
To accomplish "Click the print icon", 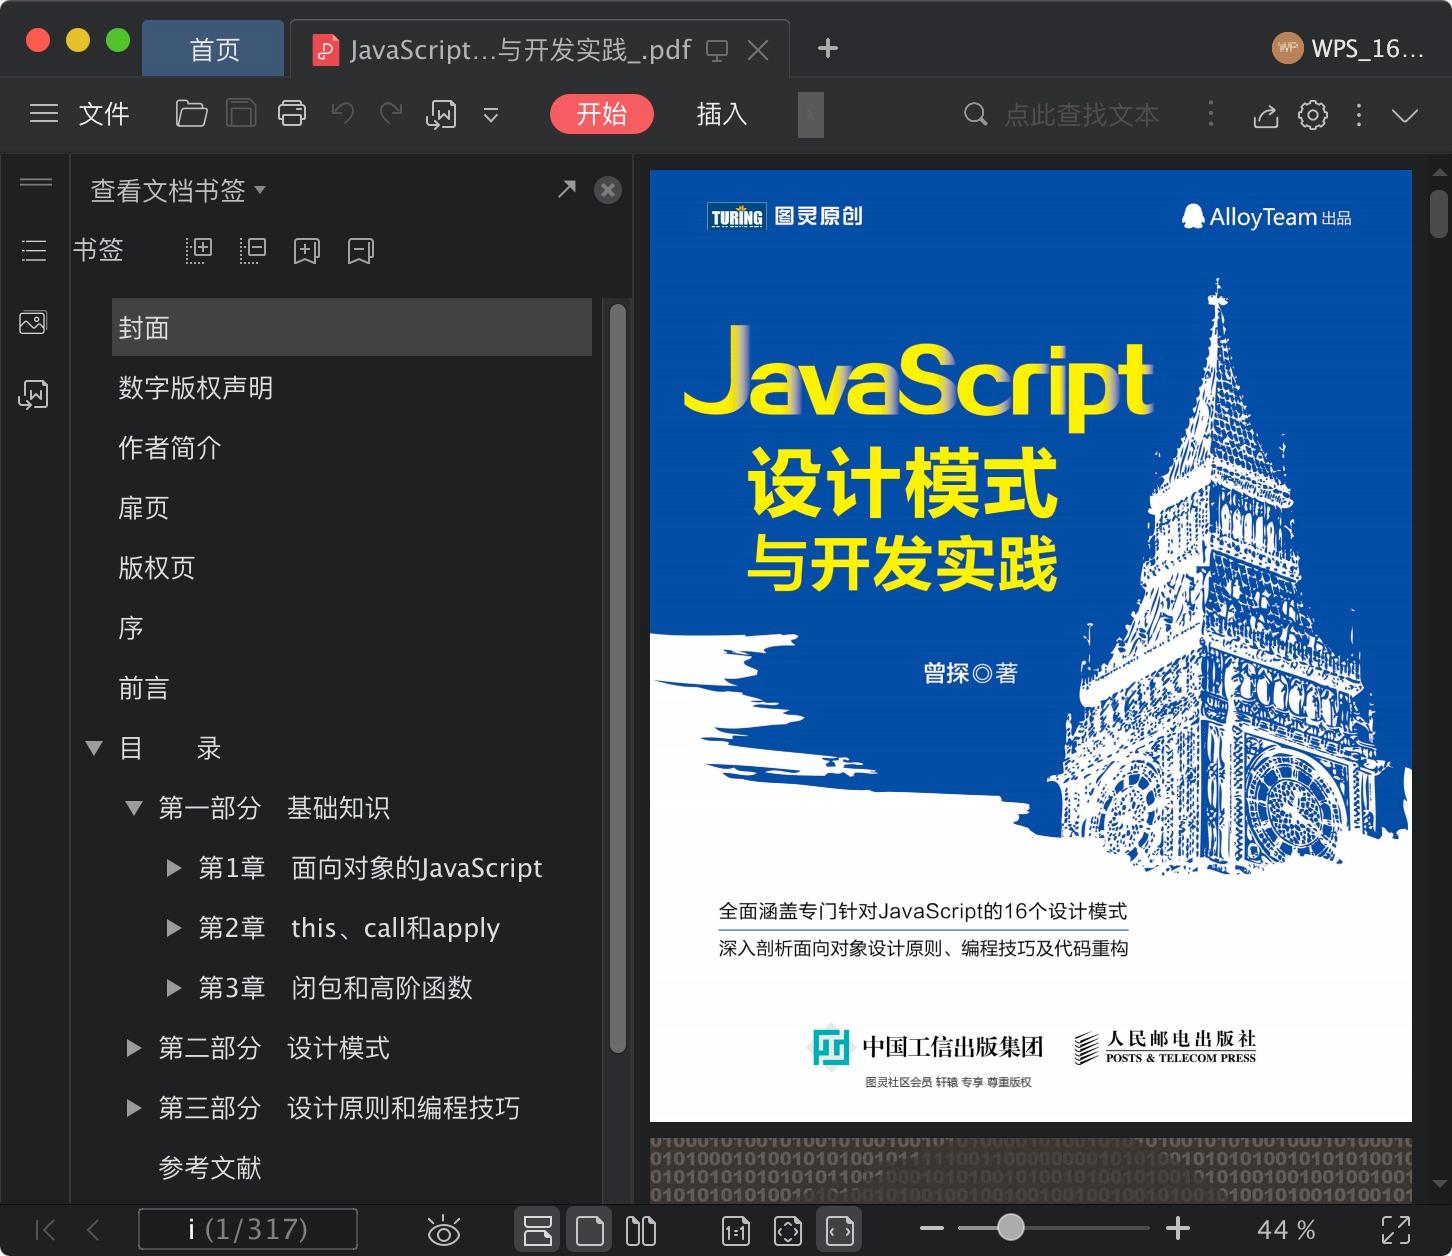I will point(292,114).
